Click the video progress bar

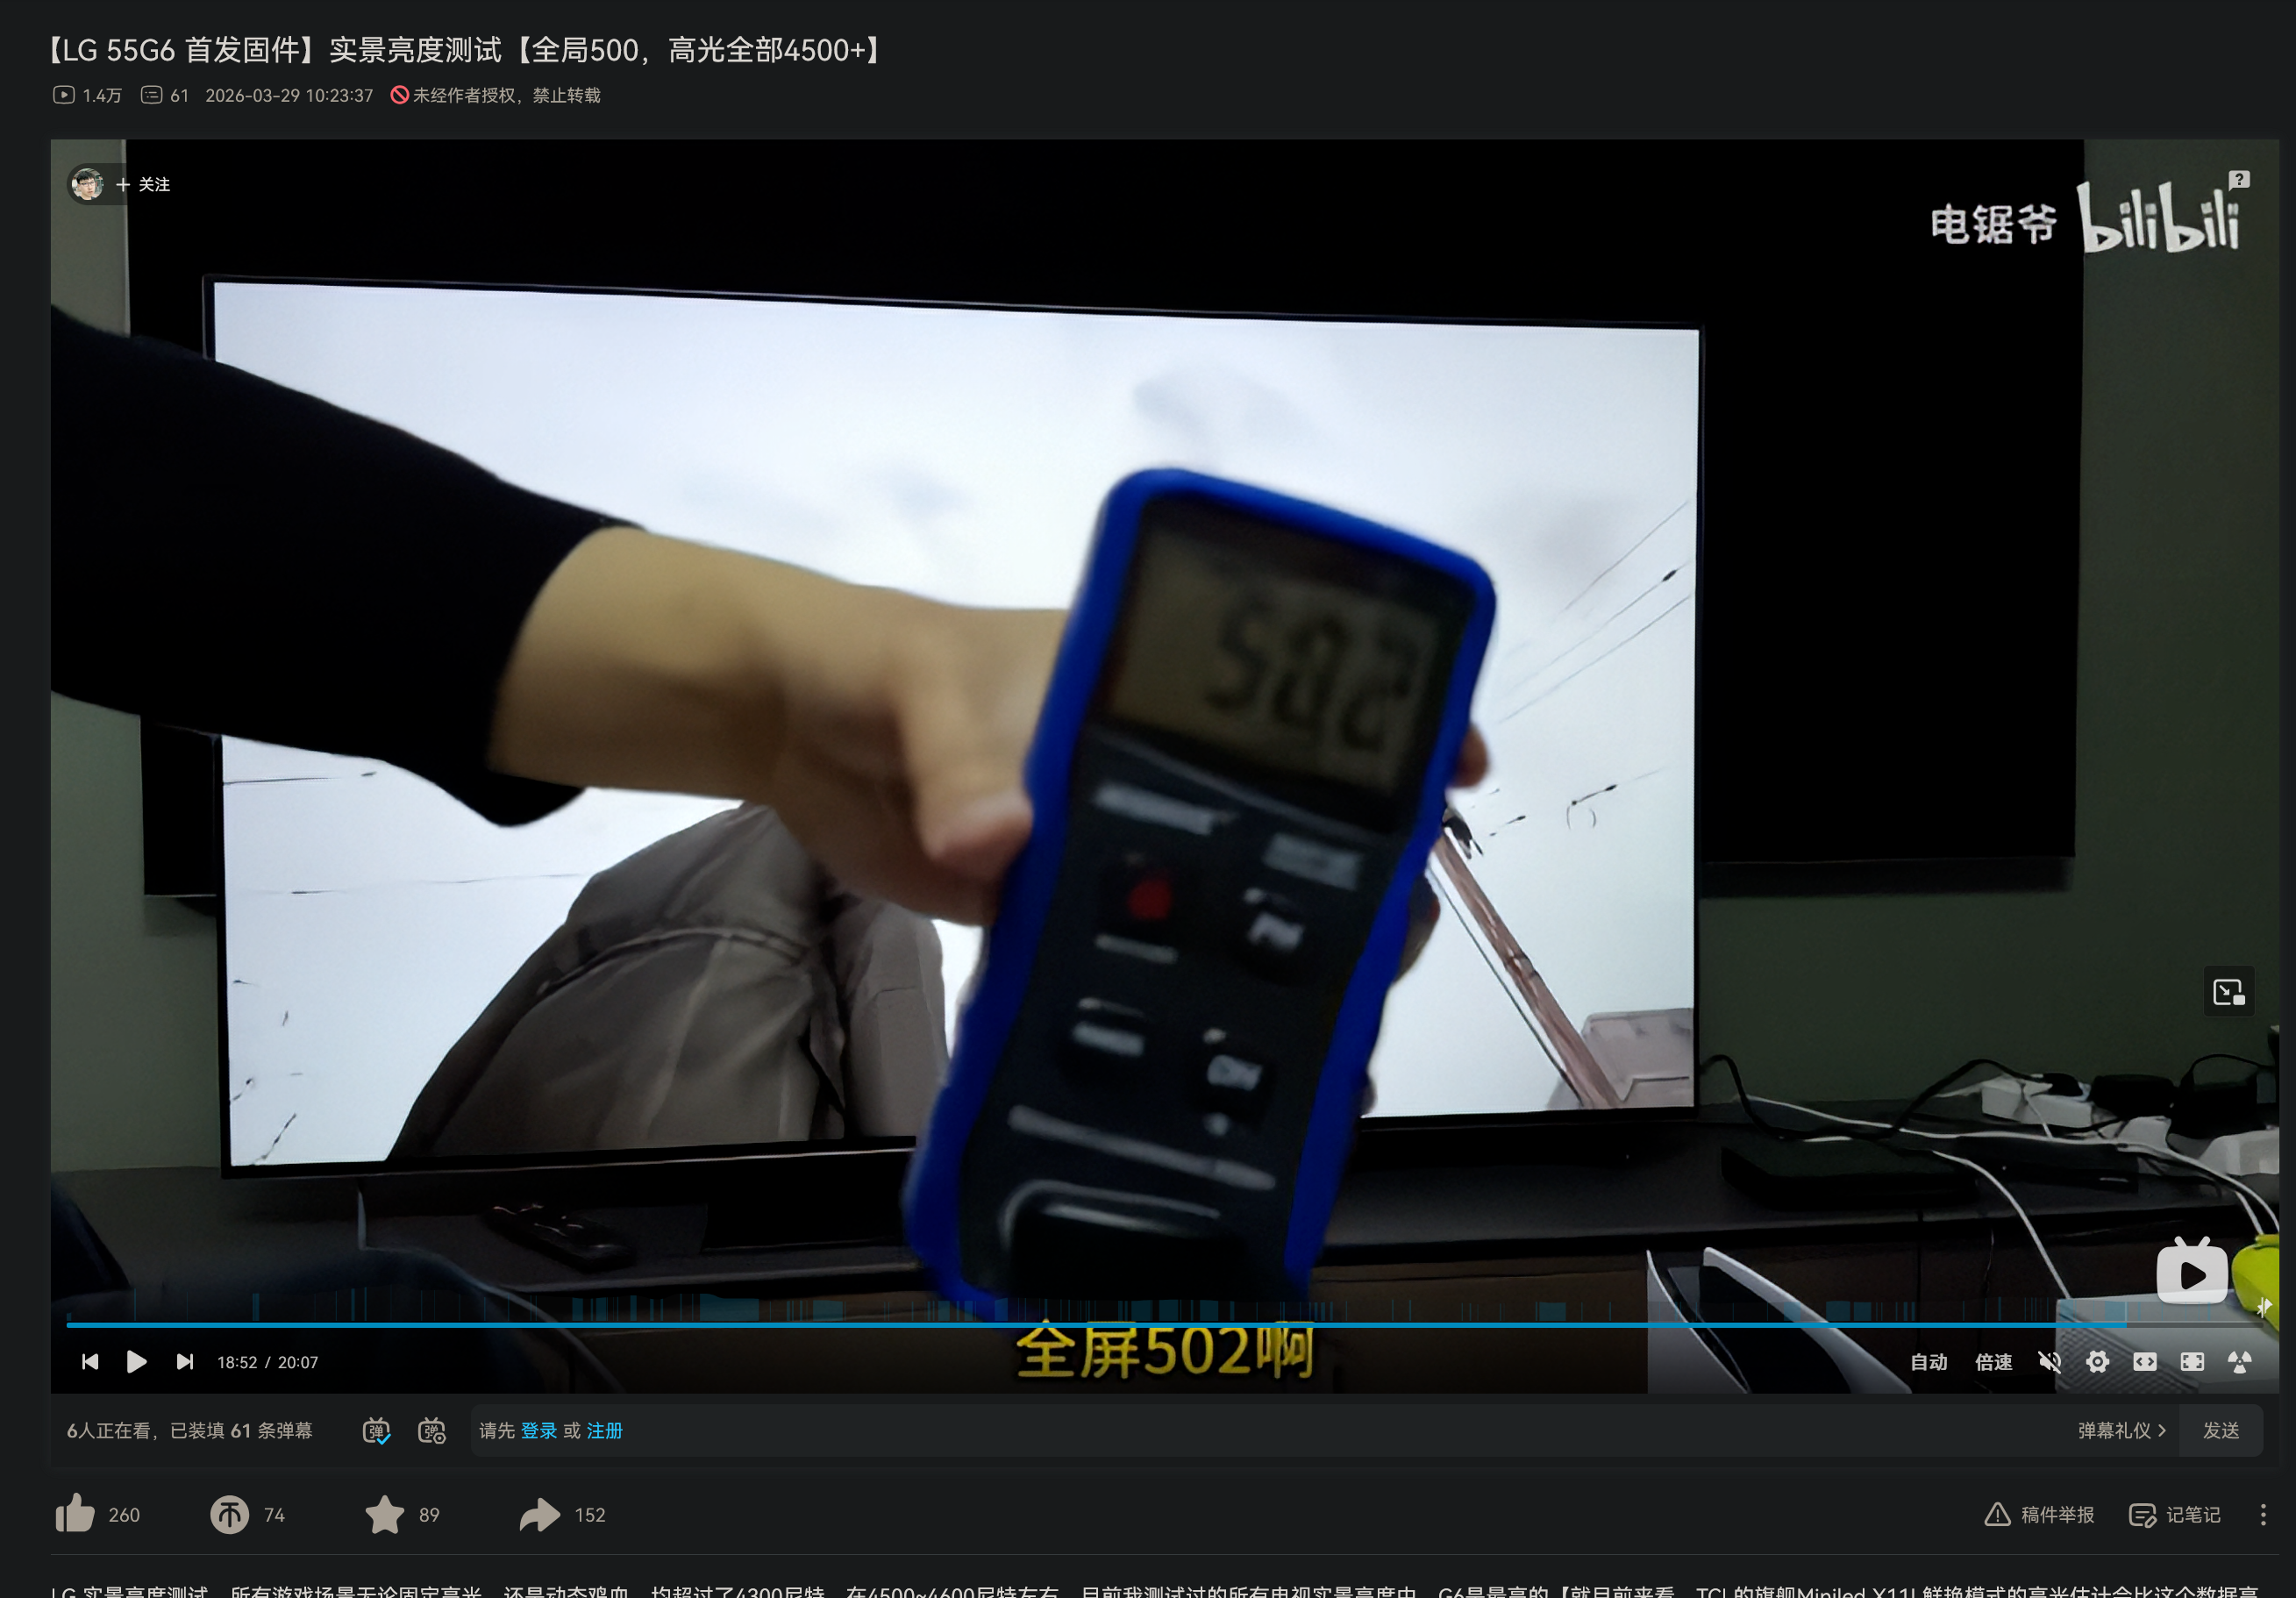click(x=1100, y=1324)
